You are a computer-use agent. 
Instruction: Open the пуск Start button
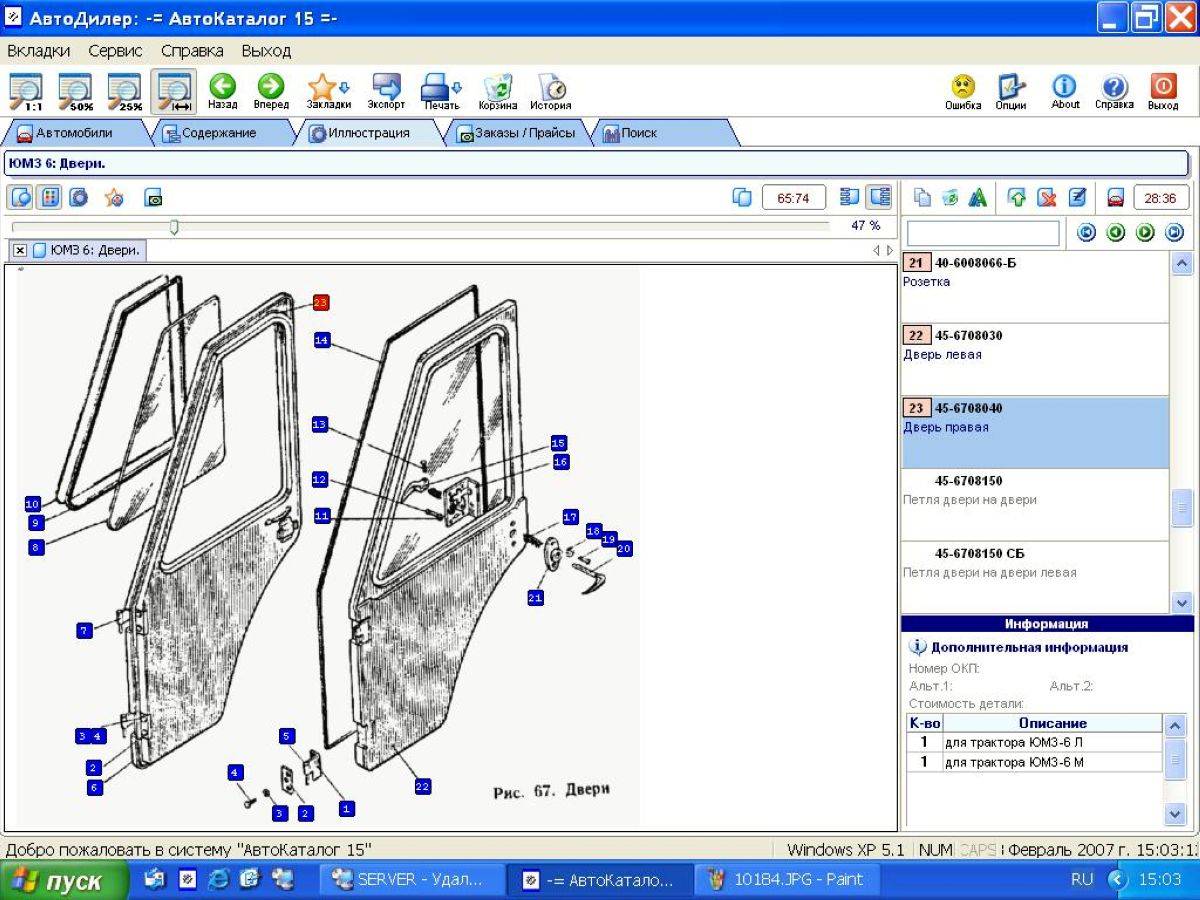[x=64, y=881]
